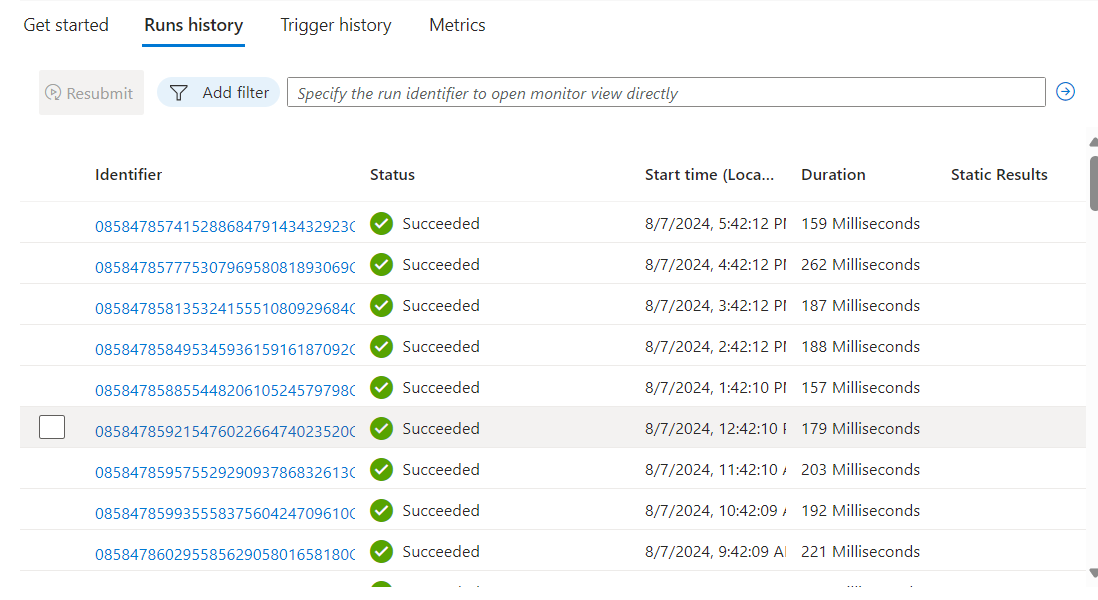
Task: Click the go arrow icon beside search field
Action: pyautogui.click(x=1065, y=92)
